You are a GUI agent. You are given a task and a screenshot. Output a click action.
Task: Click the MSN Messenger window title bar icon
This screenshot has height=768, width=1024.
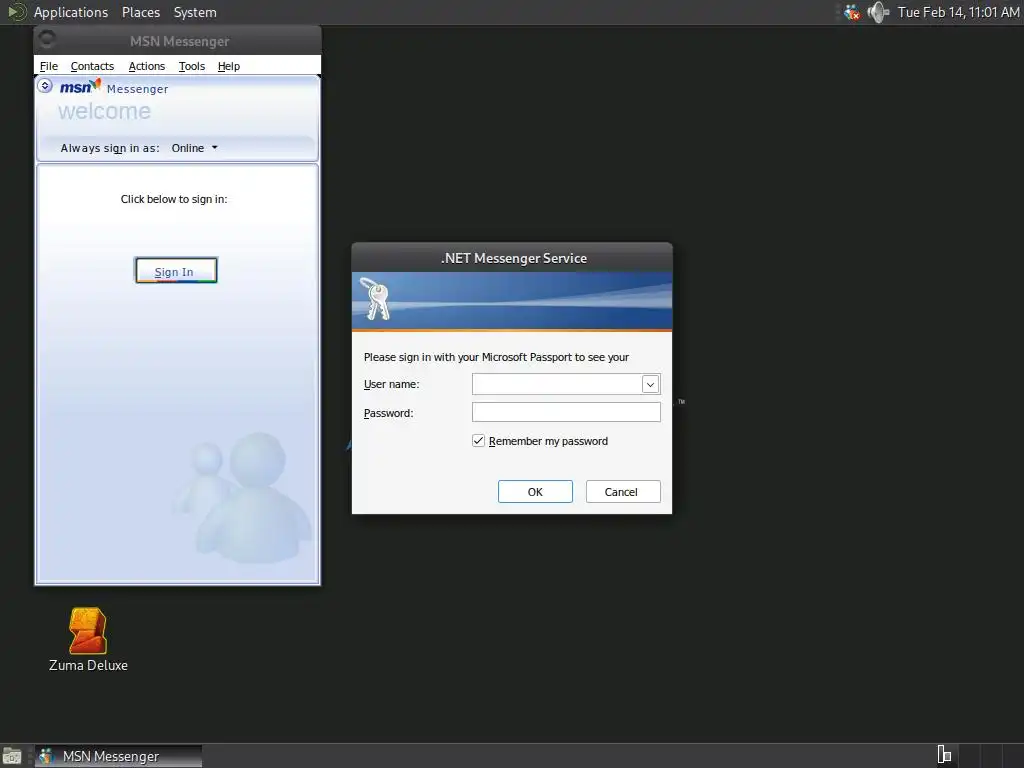[x=46, y=40]
